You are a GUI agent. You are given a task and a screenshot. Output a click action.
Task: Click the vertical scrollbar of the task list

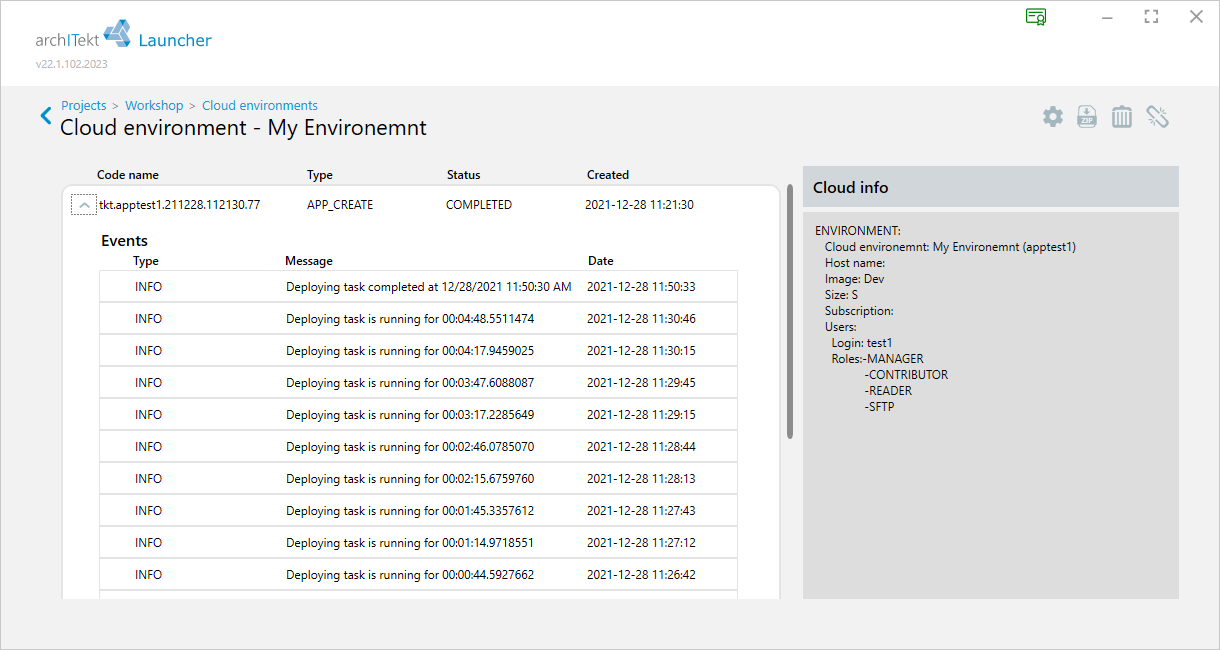(x=790, y=312)
